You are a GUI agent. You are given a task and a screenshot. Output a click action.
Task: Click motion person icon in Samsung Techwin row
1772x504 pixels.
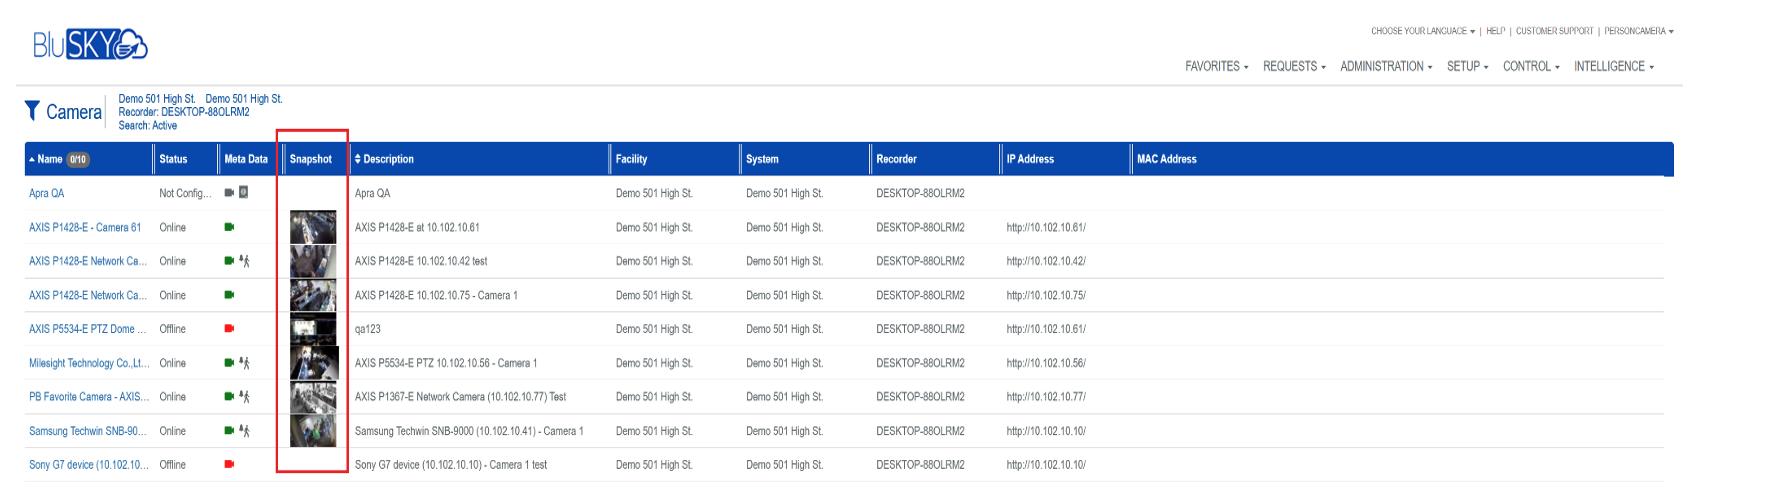coord(244,431)
